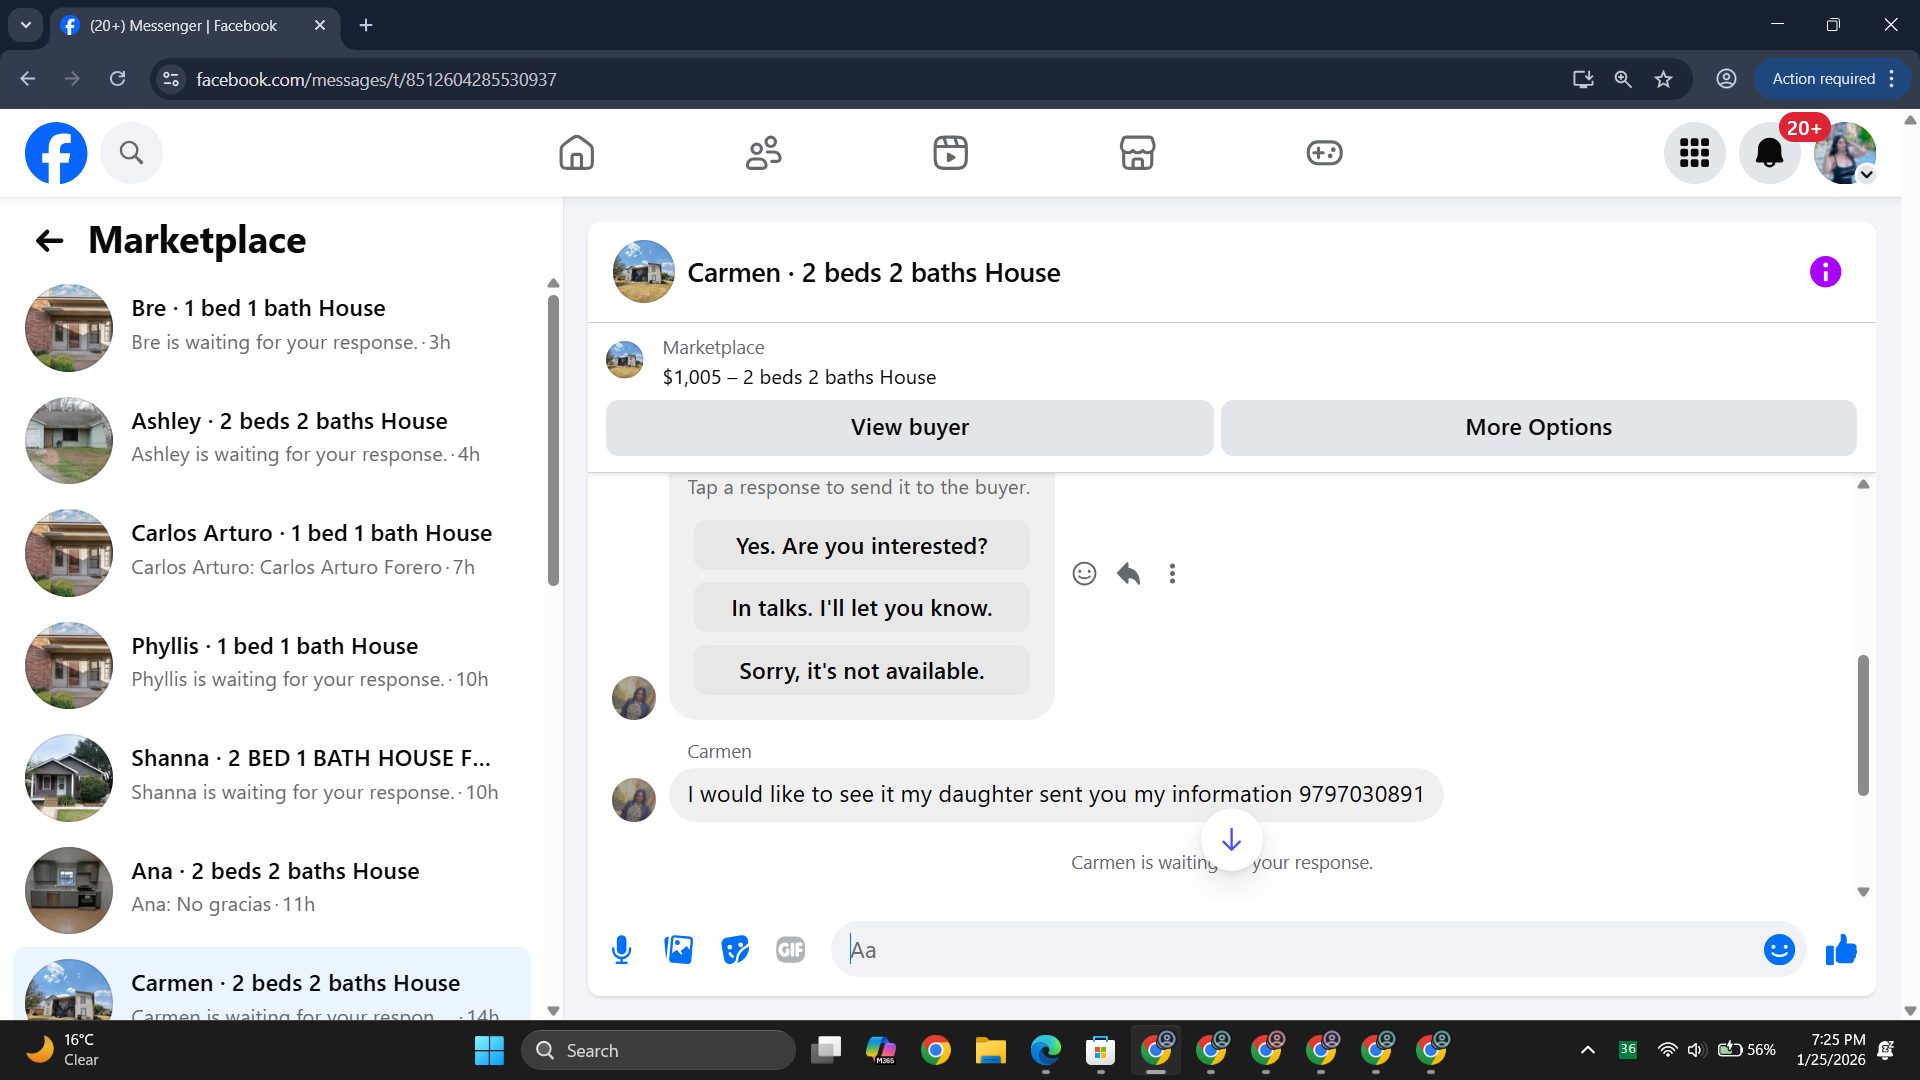Click Carmen's avatar beside her message
Image resolution: width=1920 pixels, height=1080 pixels.
click(x=634, y=800)
